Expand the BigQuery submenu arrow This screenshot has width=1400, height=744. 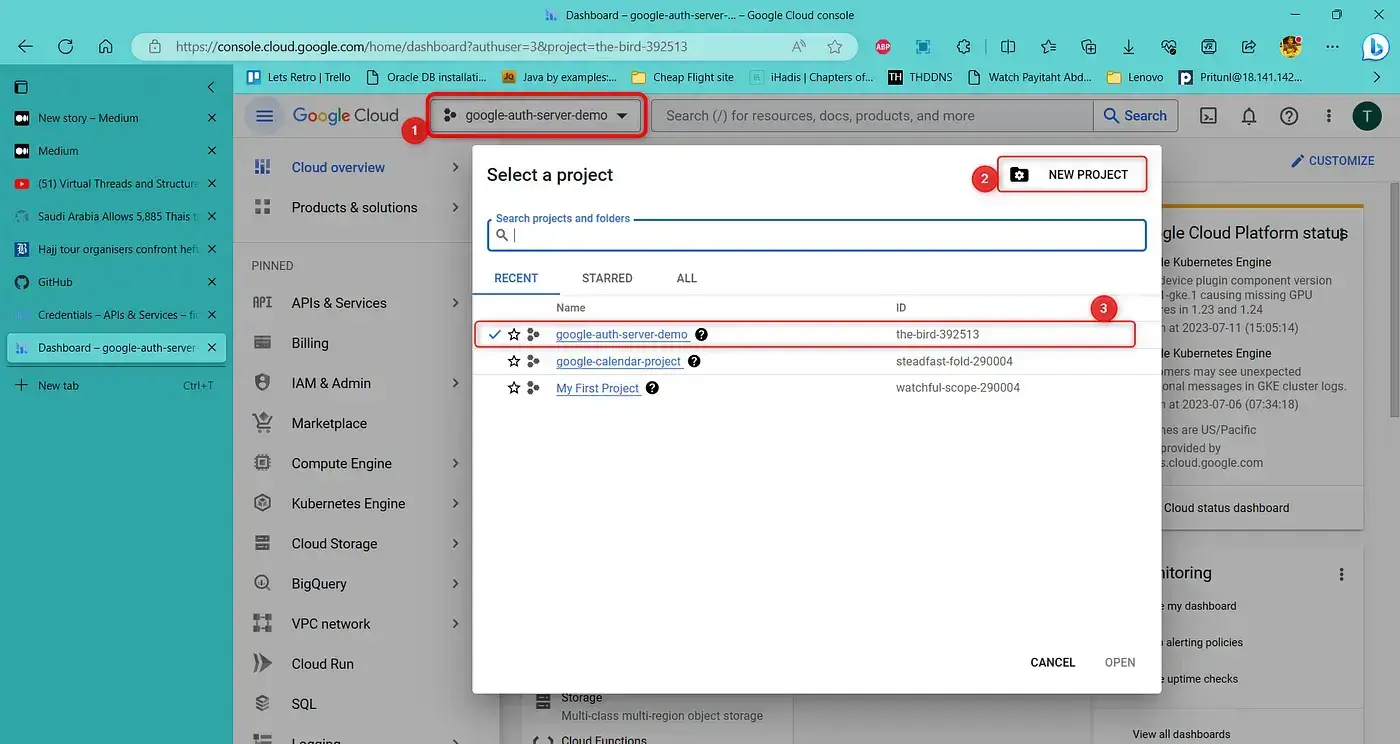tap(456, 583)
